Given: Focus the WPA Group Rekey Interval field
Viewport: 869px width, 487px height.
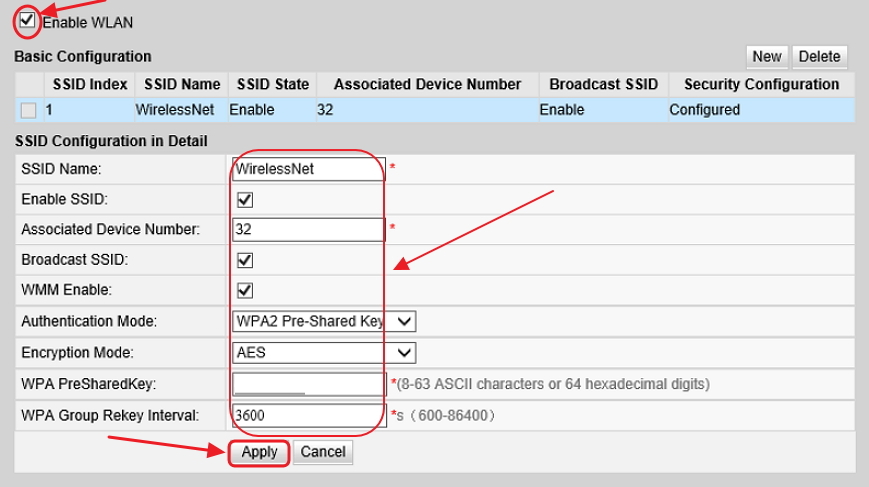Looking at the screenshot, I should [309, 416].
